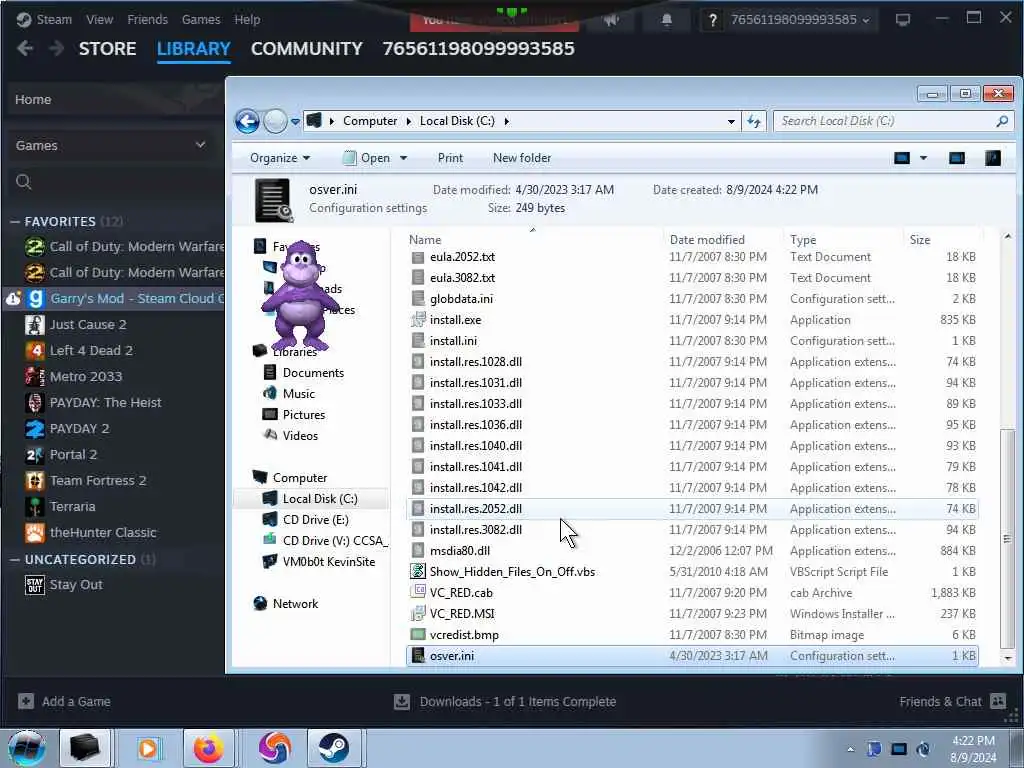
Task: Change view with the views icon
Action: click(x=902, y=158)
